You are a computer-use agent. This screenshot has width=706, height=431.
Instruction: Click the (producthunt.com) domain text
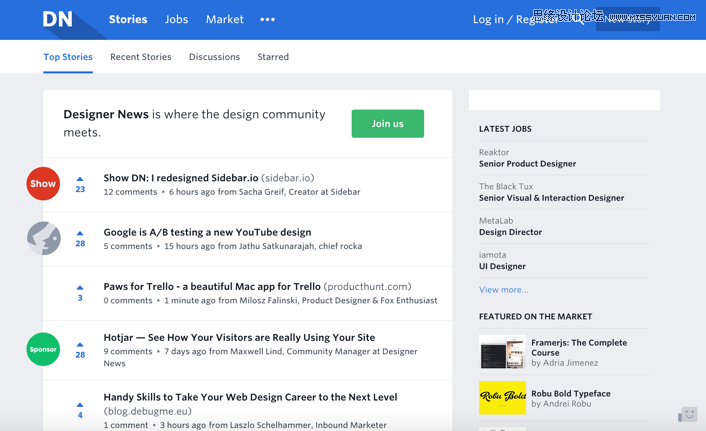[x=367, y=286]
